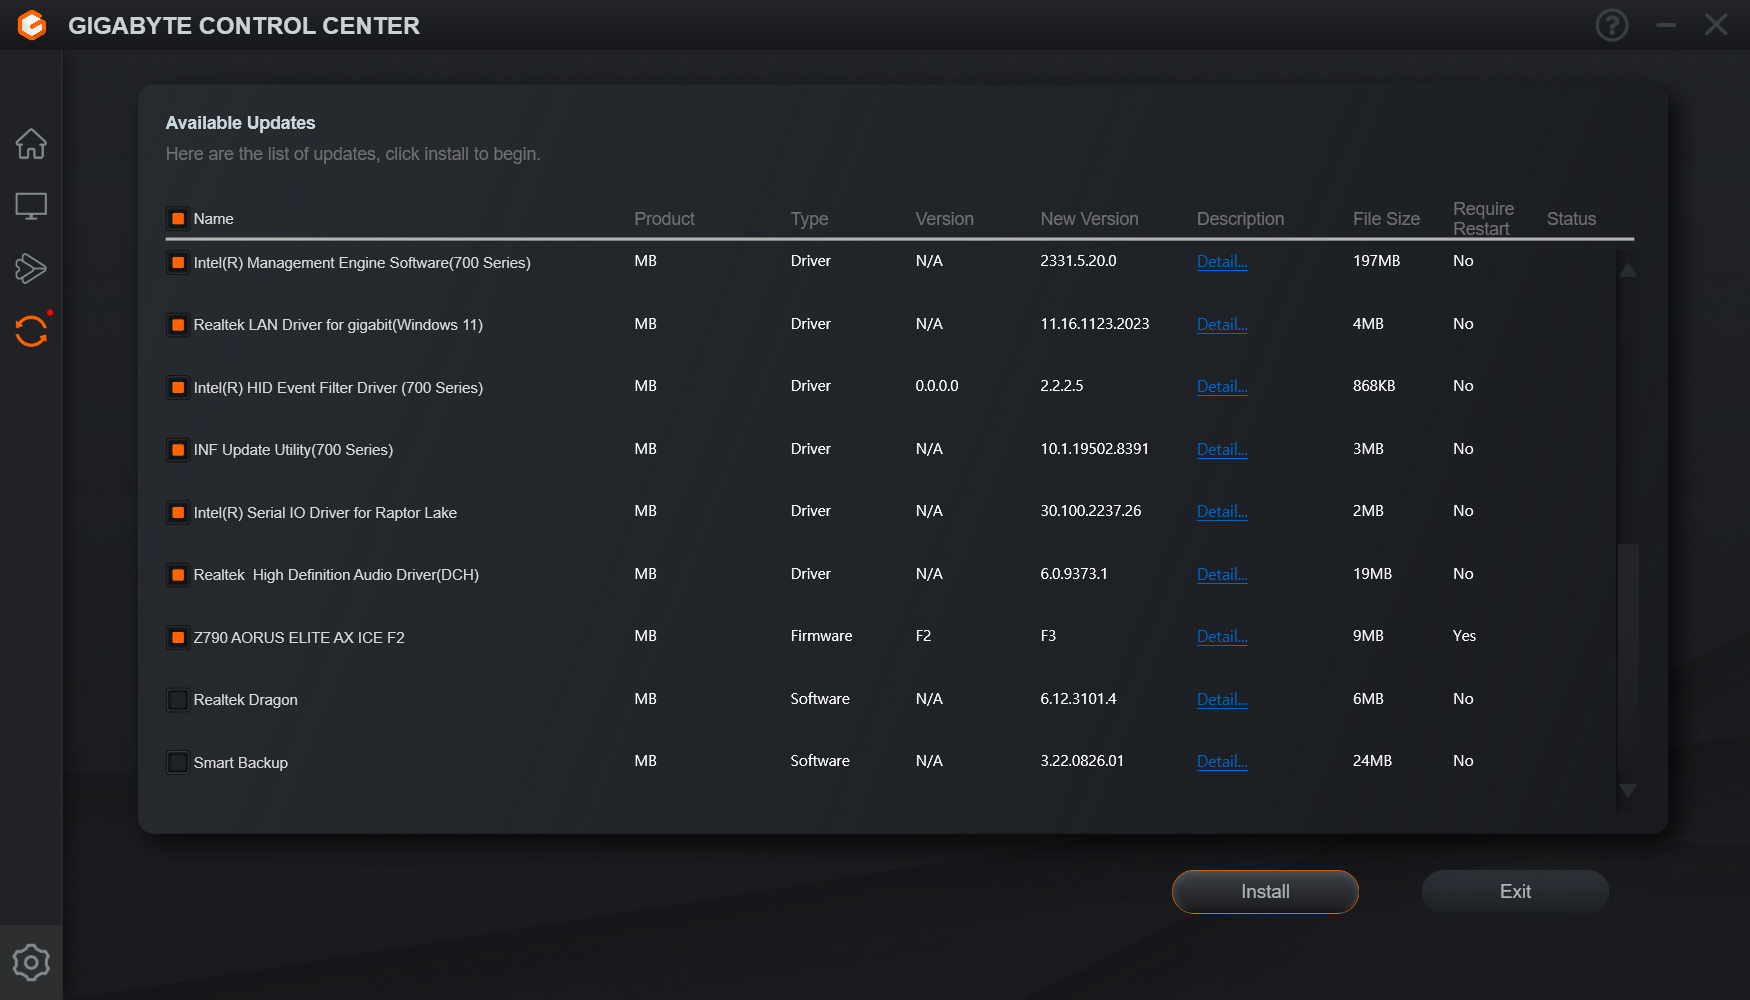Image resolution: width=1750 pixels, height=1000 pixels.
Task: Click the Require Restart column header
Action: click(x=1483, y=219)
